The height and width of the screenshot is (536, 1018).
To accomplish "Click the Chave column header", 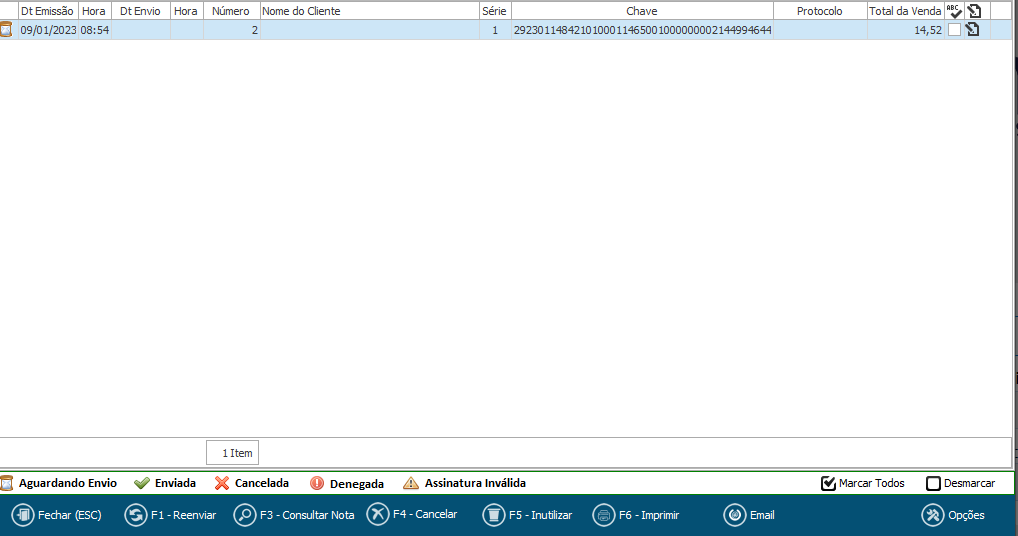I will [641, 11].
